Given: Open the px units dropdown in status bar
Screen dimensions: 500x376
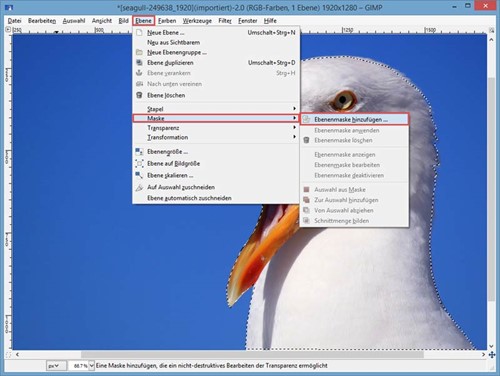Looking at the screenshot, I should click(x=54, y=366).
